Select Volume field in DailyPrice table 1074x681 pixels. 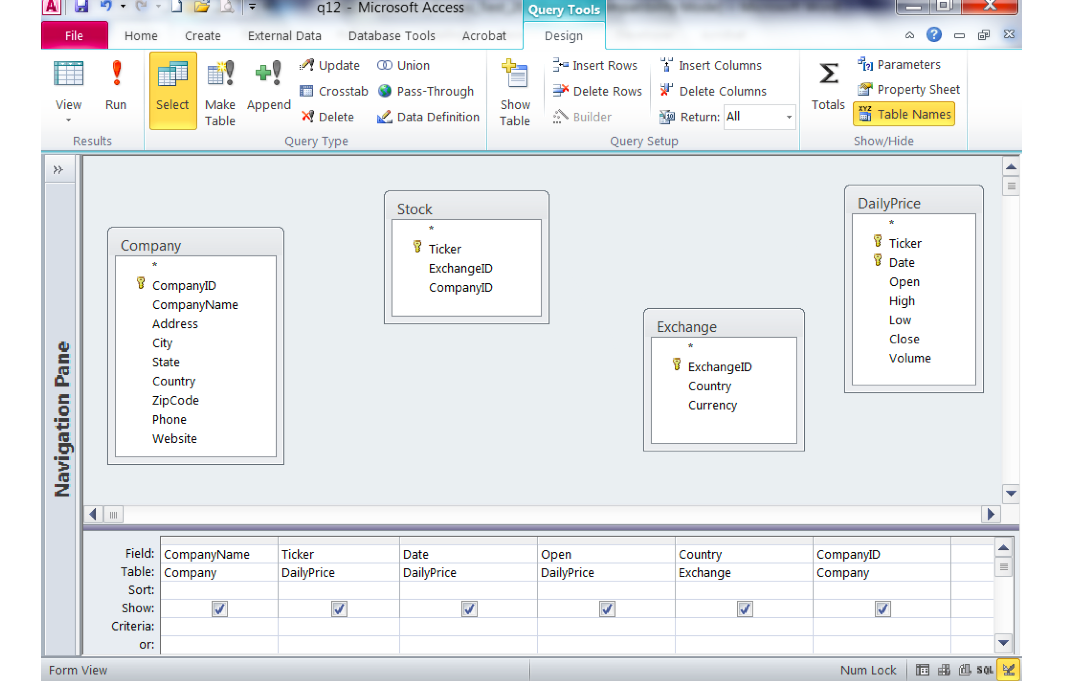pos(910,358)
